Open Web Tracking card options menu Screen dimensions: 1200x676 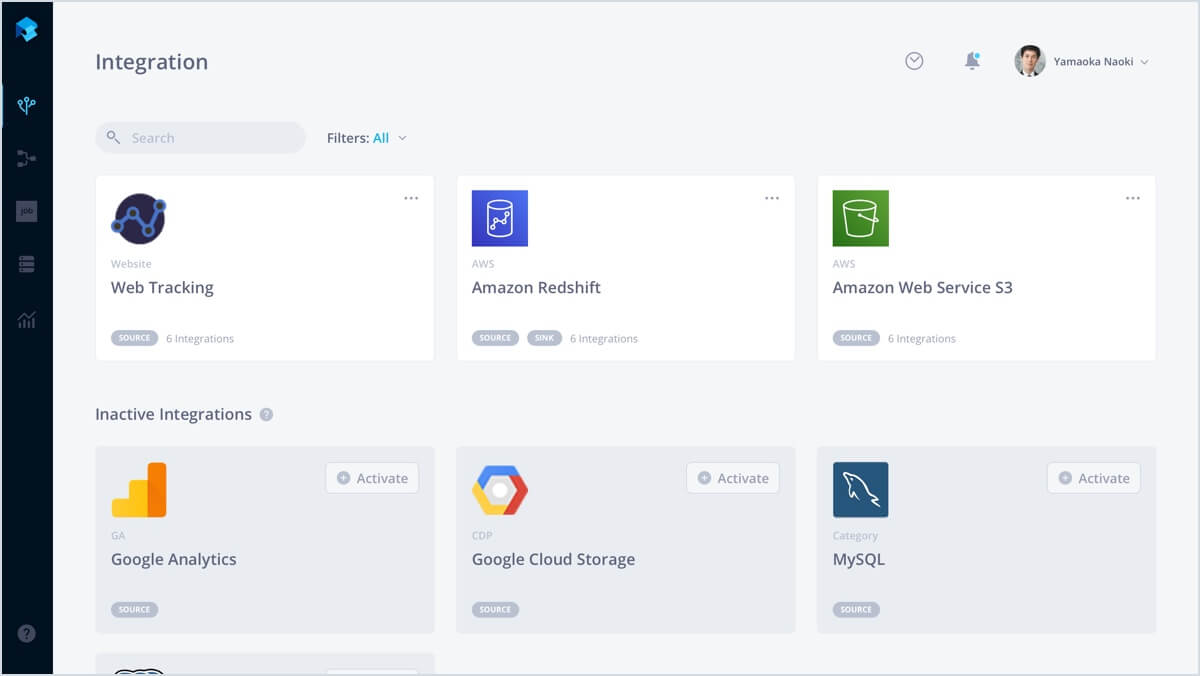click(411, 198)
